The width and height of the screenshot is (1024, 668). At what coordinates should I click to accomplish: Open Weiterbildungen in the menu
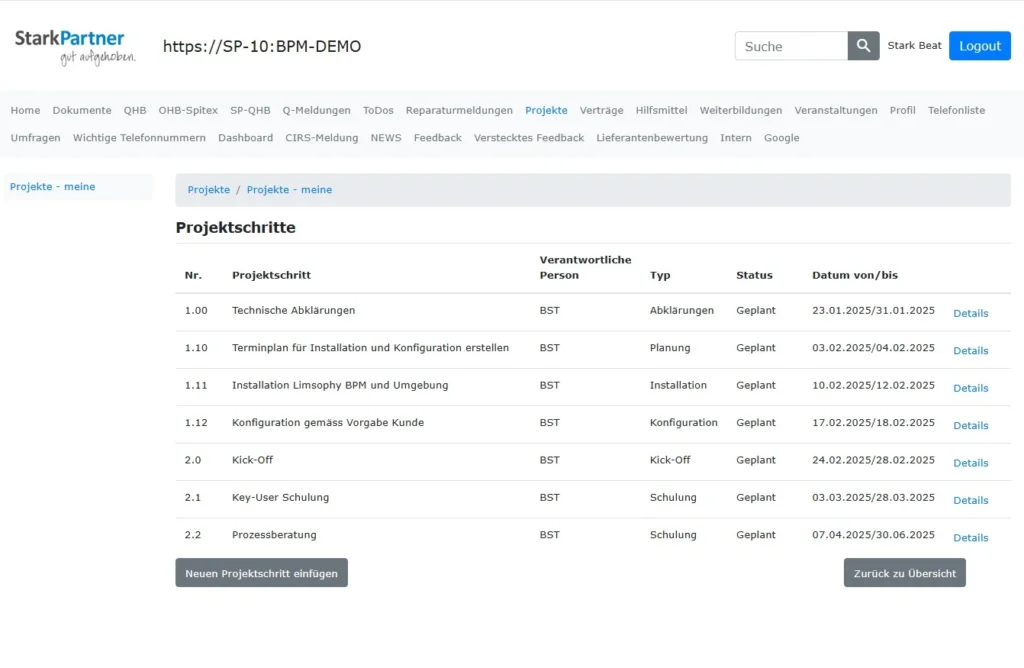741,110
